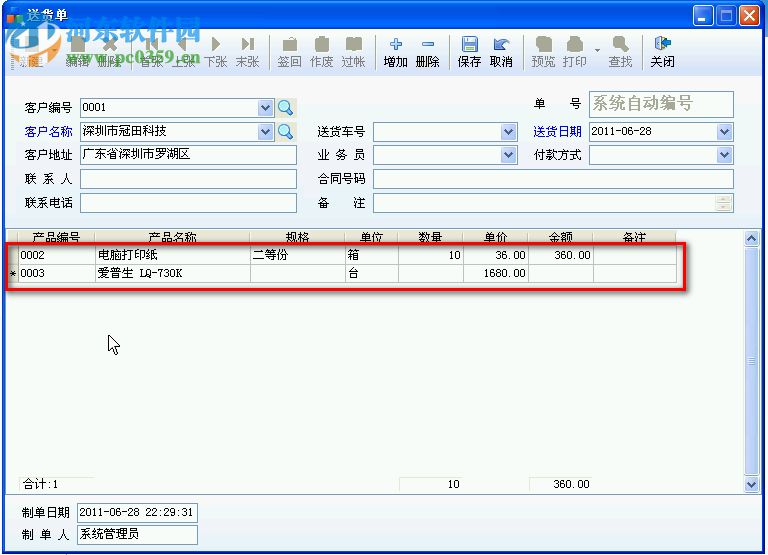
Task: Focus the 联系电话 input field
Action: coord(189,203)
